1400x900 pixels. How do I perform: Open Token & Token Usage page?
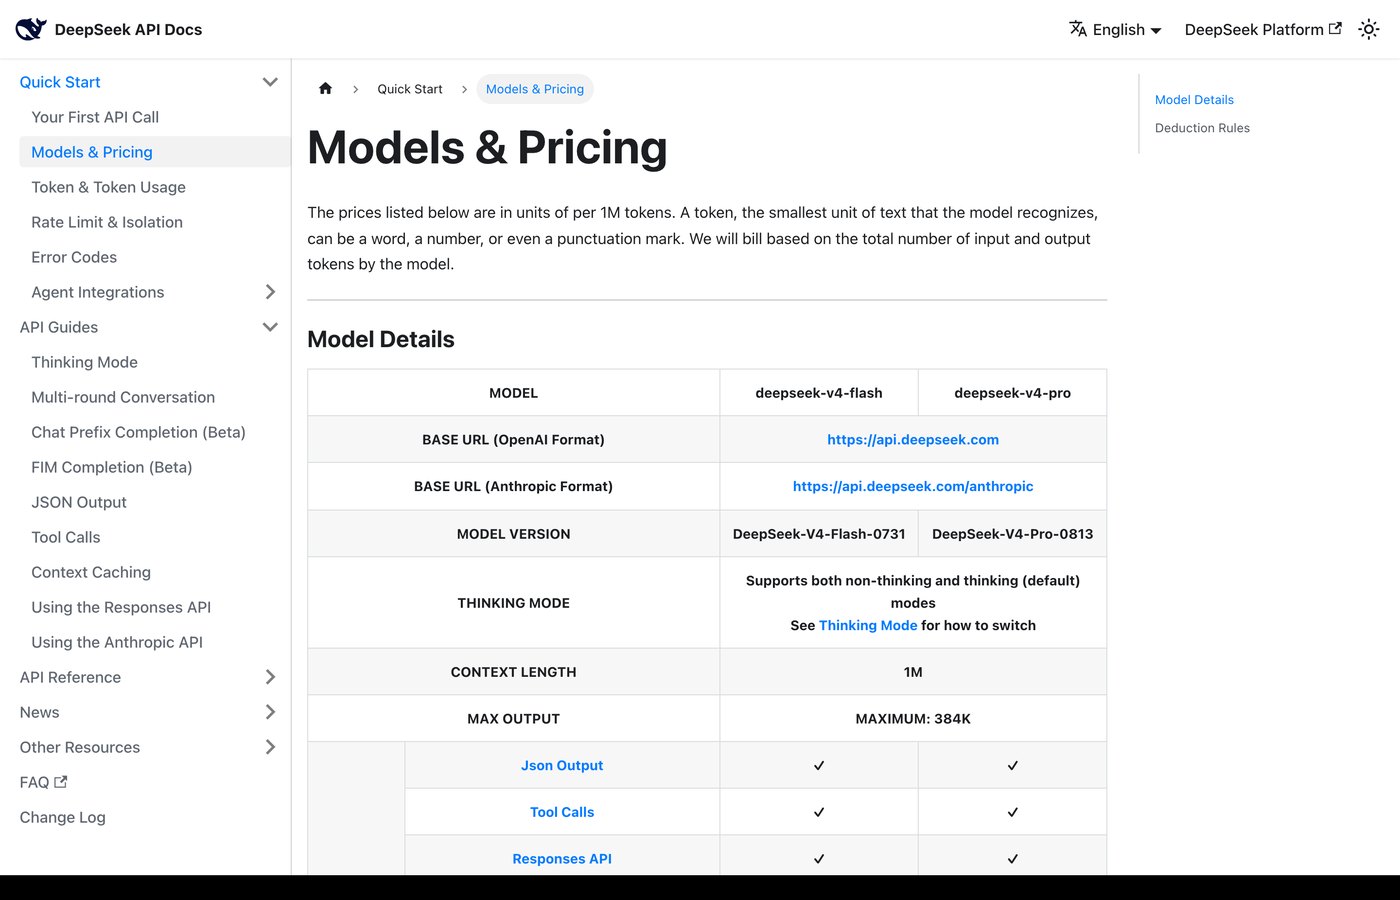click(108, 187)
